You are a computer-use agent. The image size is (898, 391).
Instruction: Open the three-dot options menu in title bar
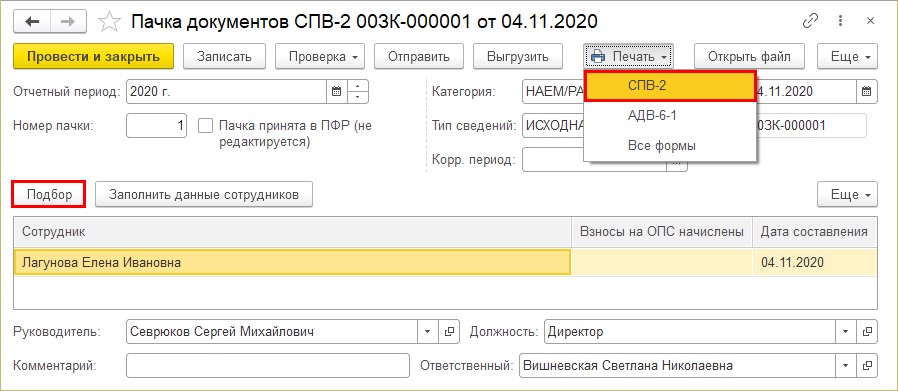point(841,21)
